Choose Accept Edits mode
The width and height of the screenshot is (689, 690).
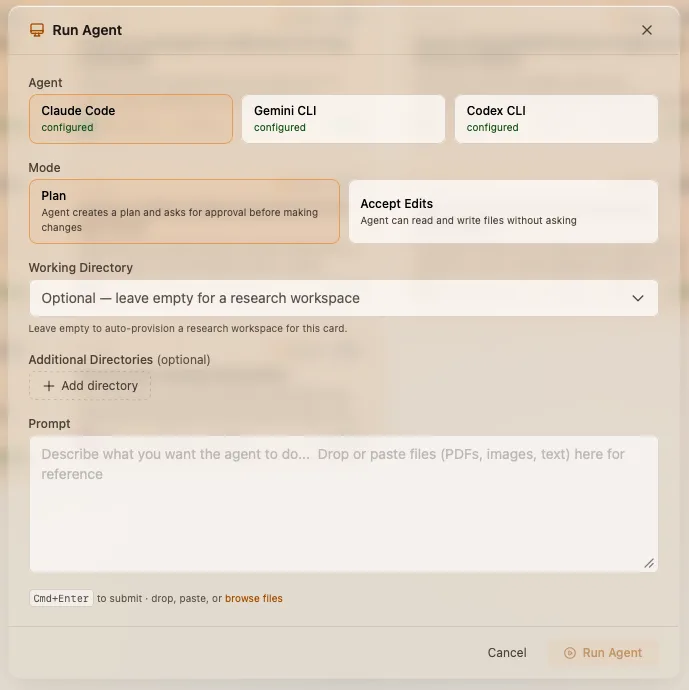pyautogui.click(x=503, y=211)
